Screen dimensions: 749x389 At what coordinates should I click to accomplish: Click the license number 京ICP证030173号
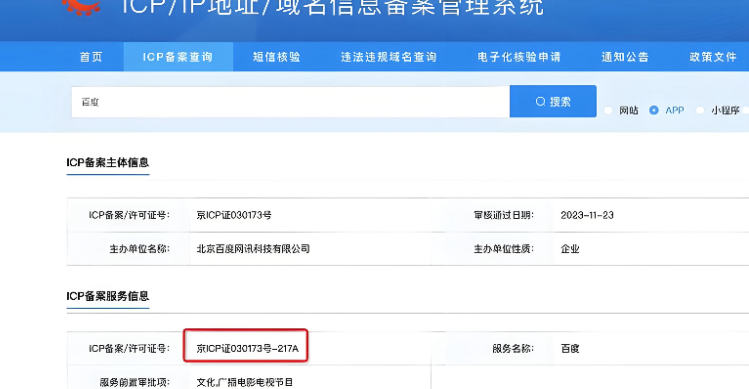(234, 215)
